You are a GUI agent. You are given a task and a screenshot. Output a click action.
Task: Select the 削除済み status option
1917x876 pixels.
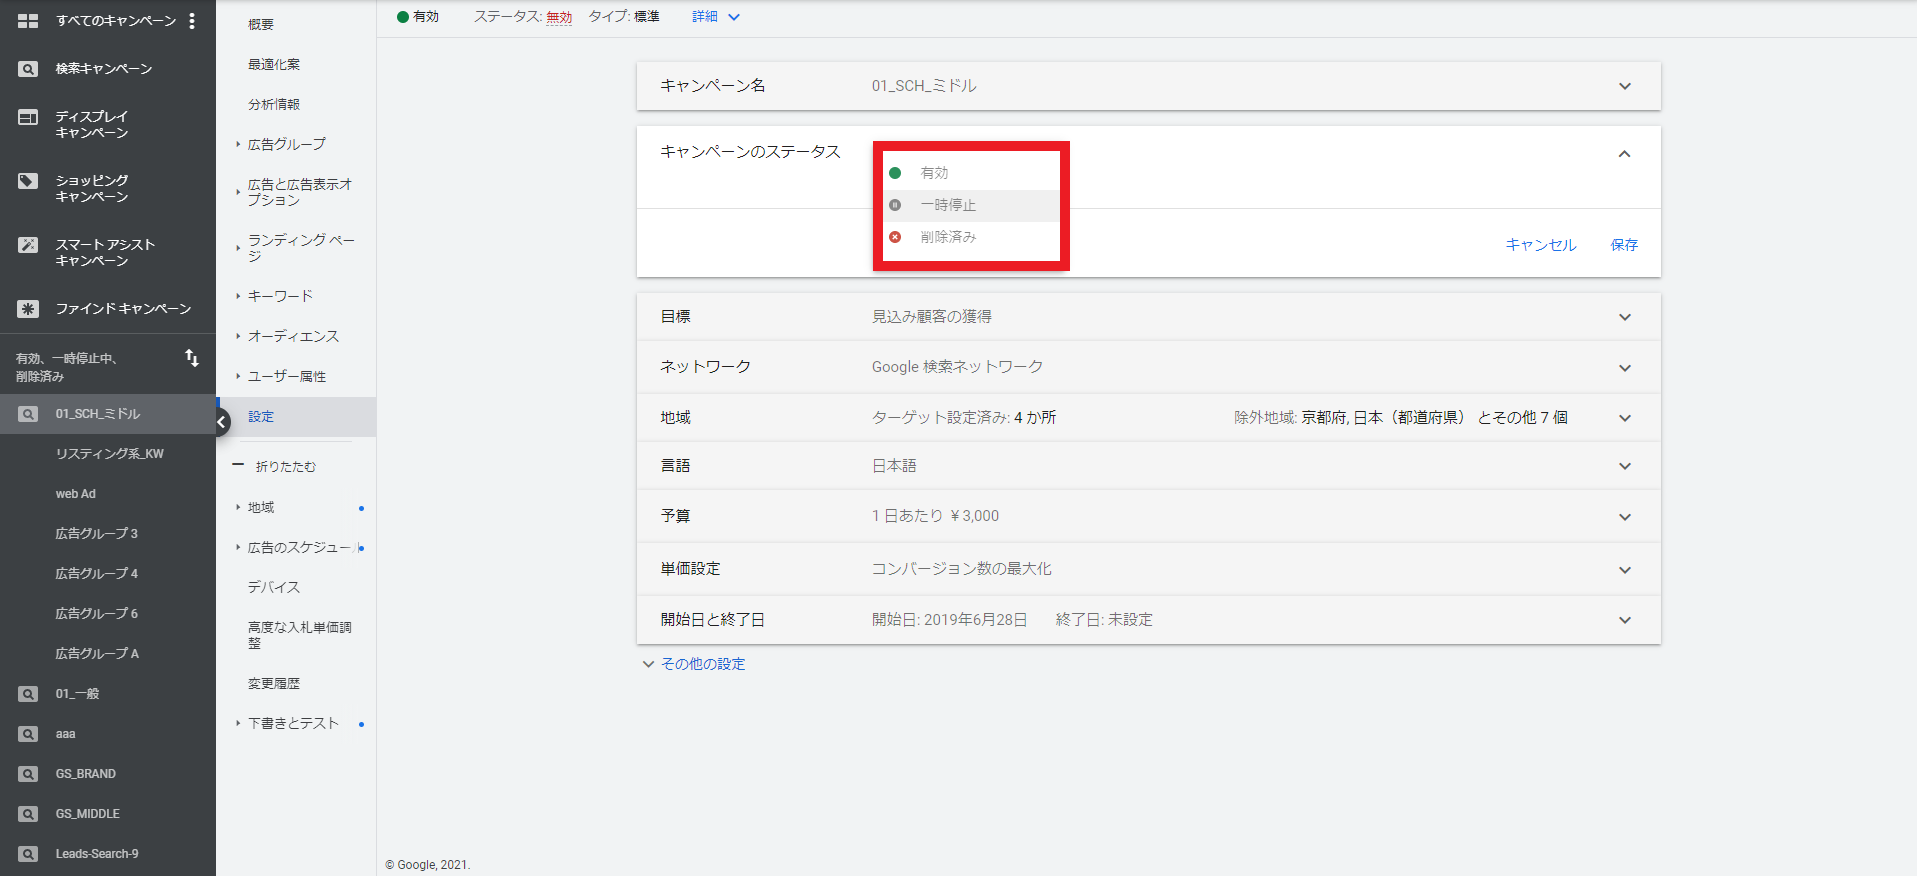[971, 237]
